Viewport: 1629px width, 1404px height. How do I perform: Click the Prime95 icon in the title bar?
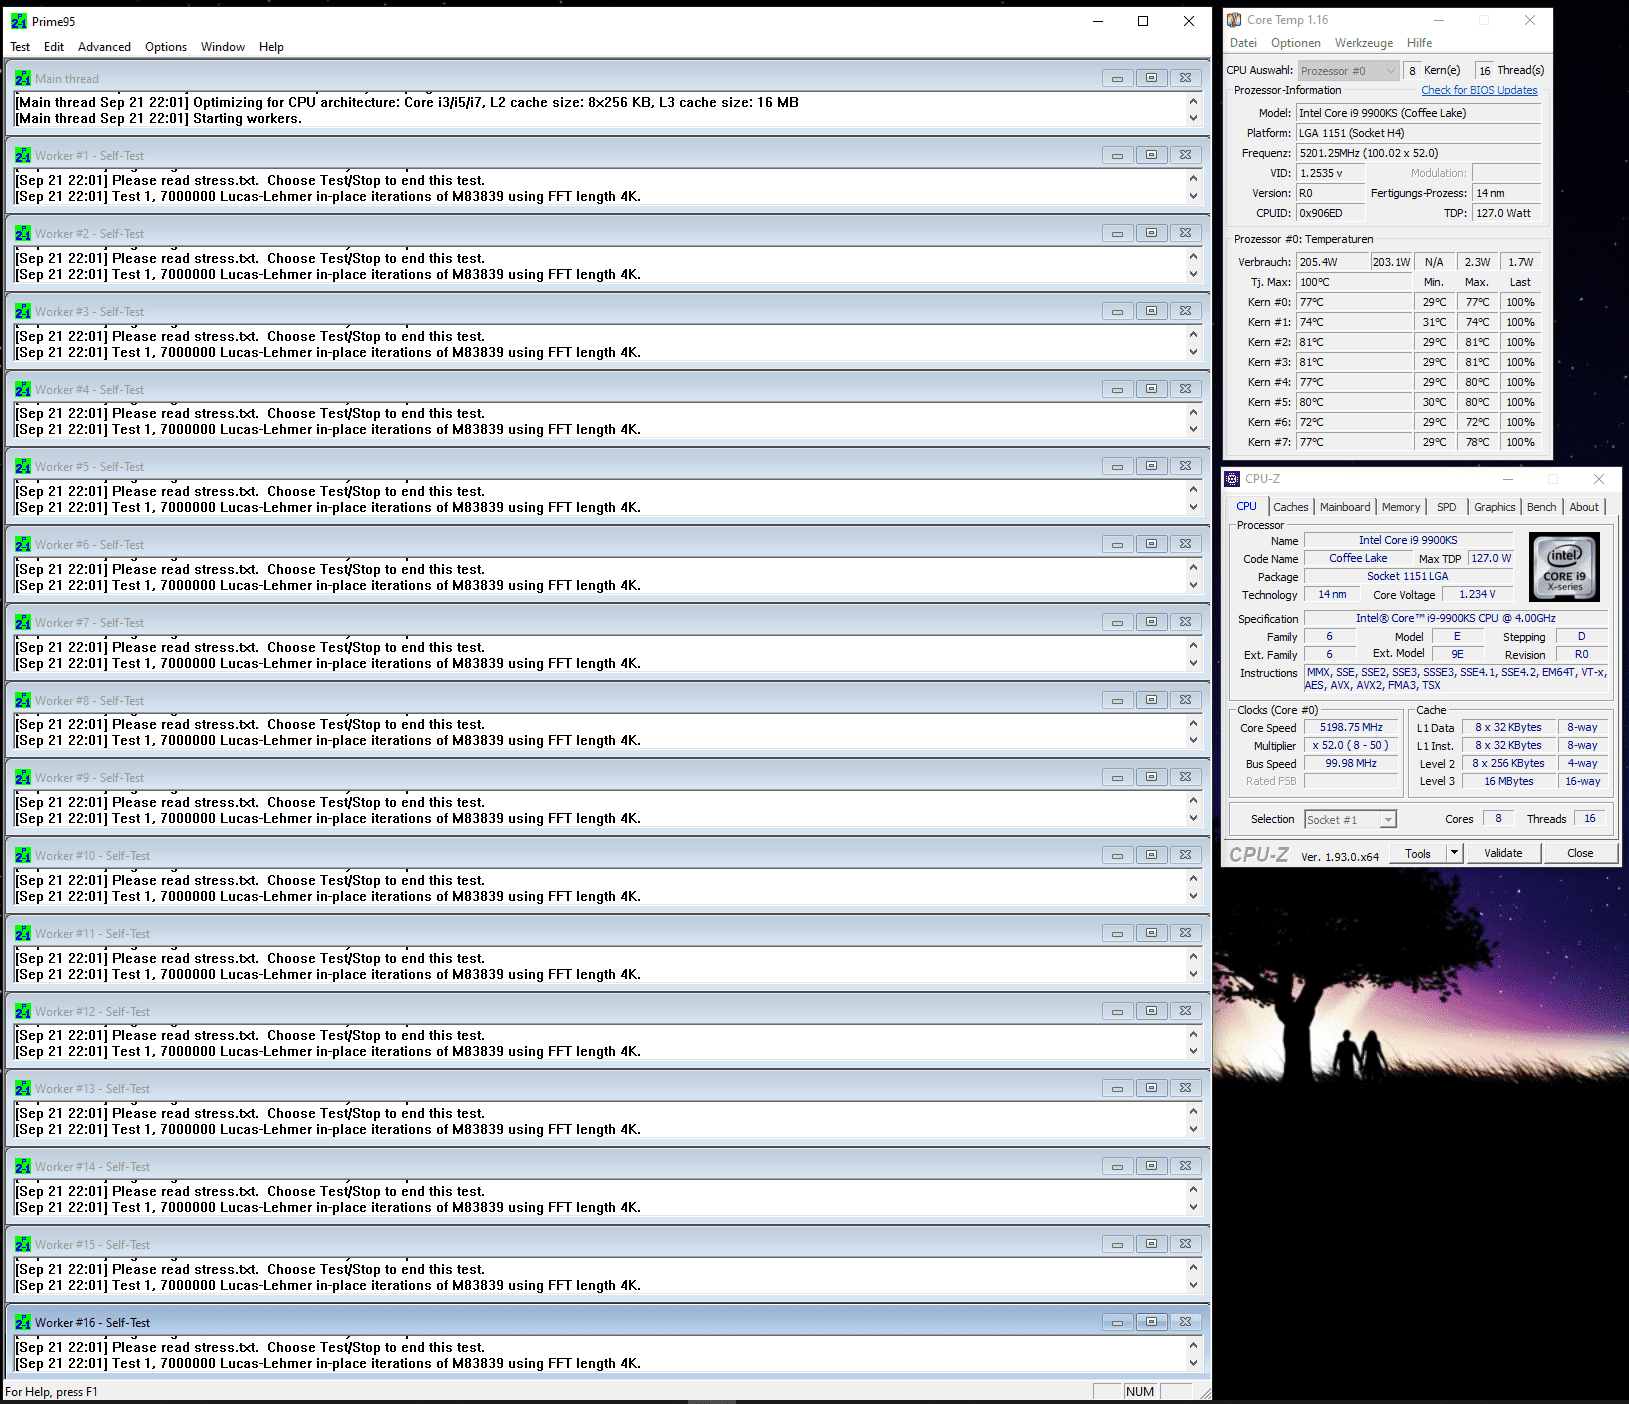[x=19, y=21]
